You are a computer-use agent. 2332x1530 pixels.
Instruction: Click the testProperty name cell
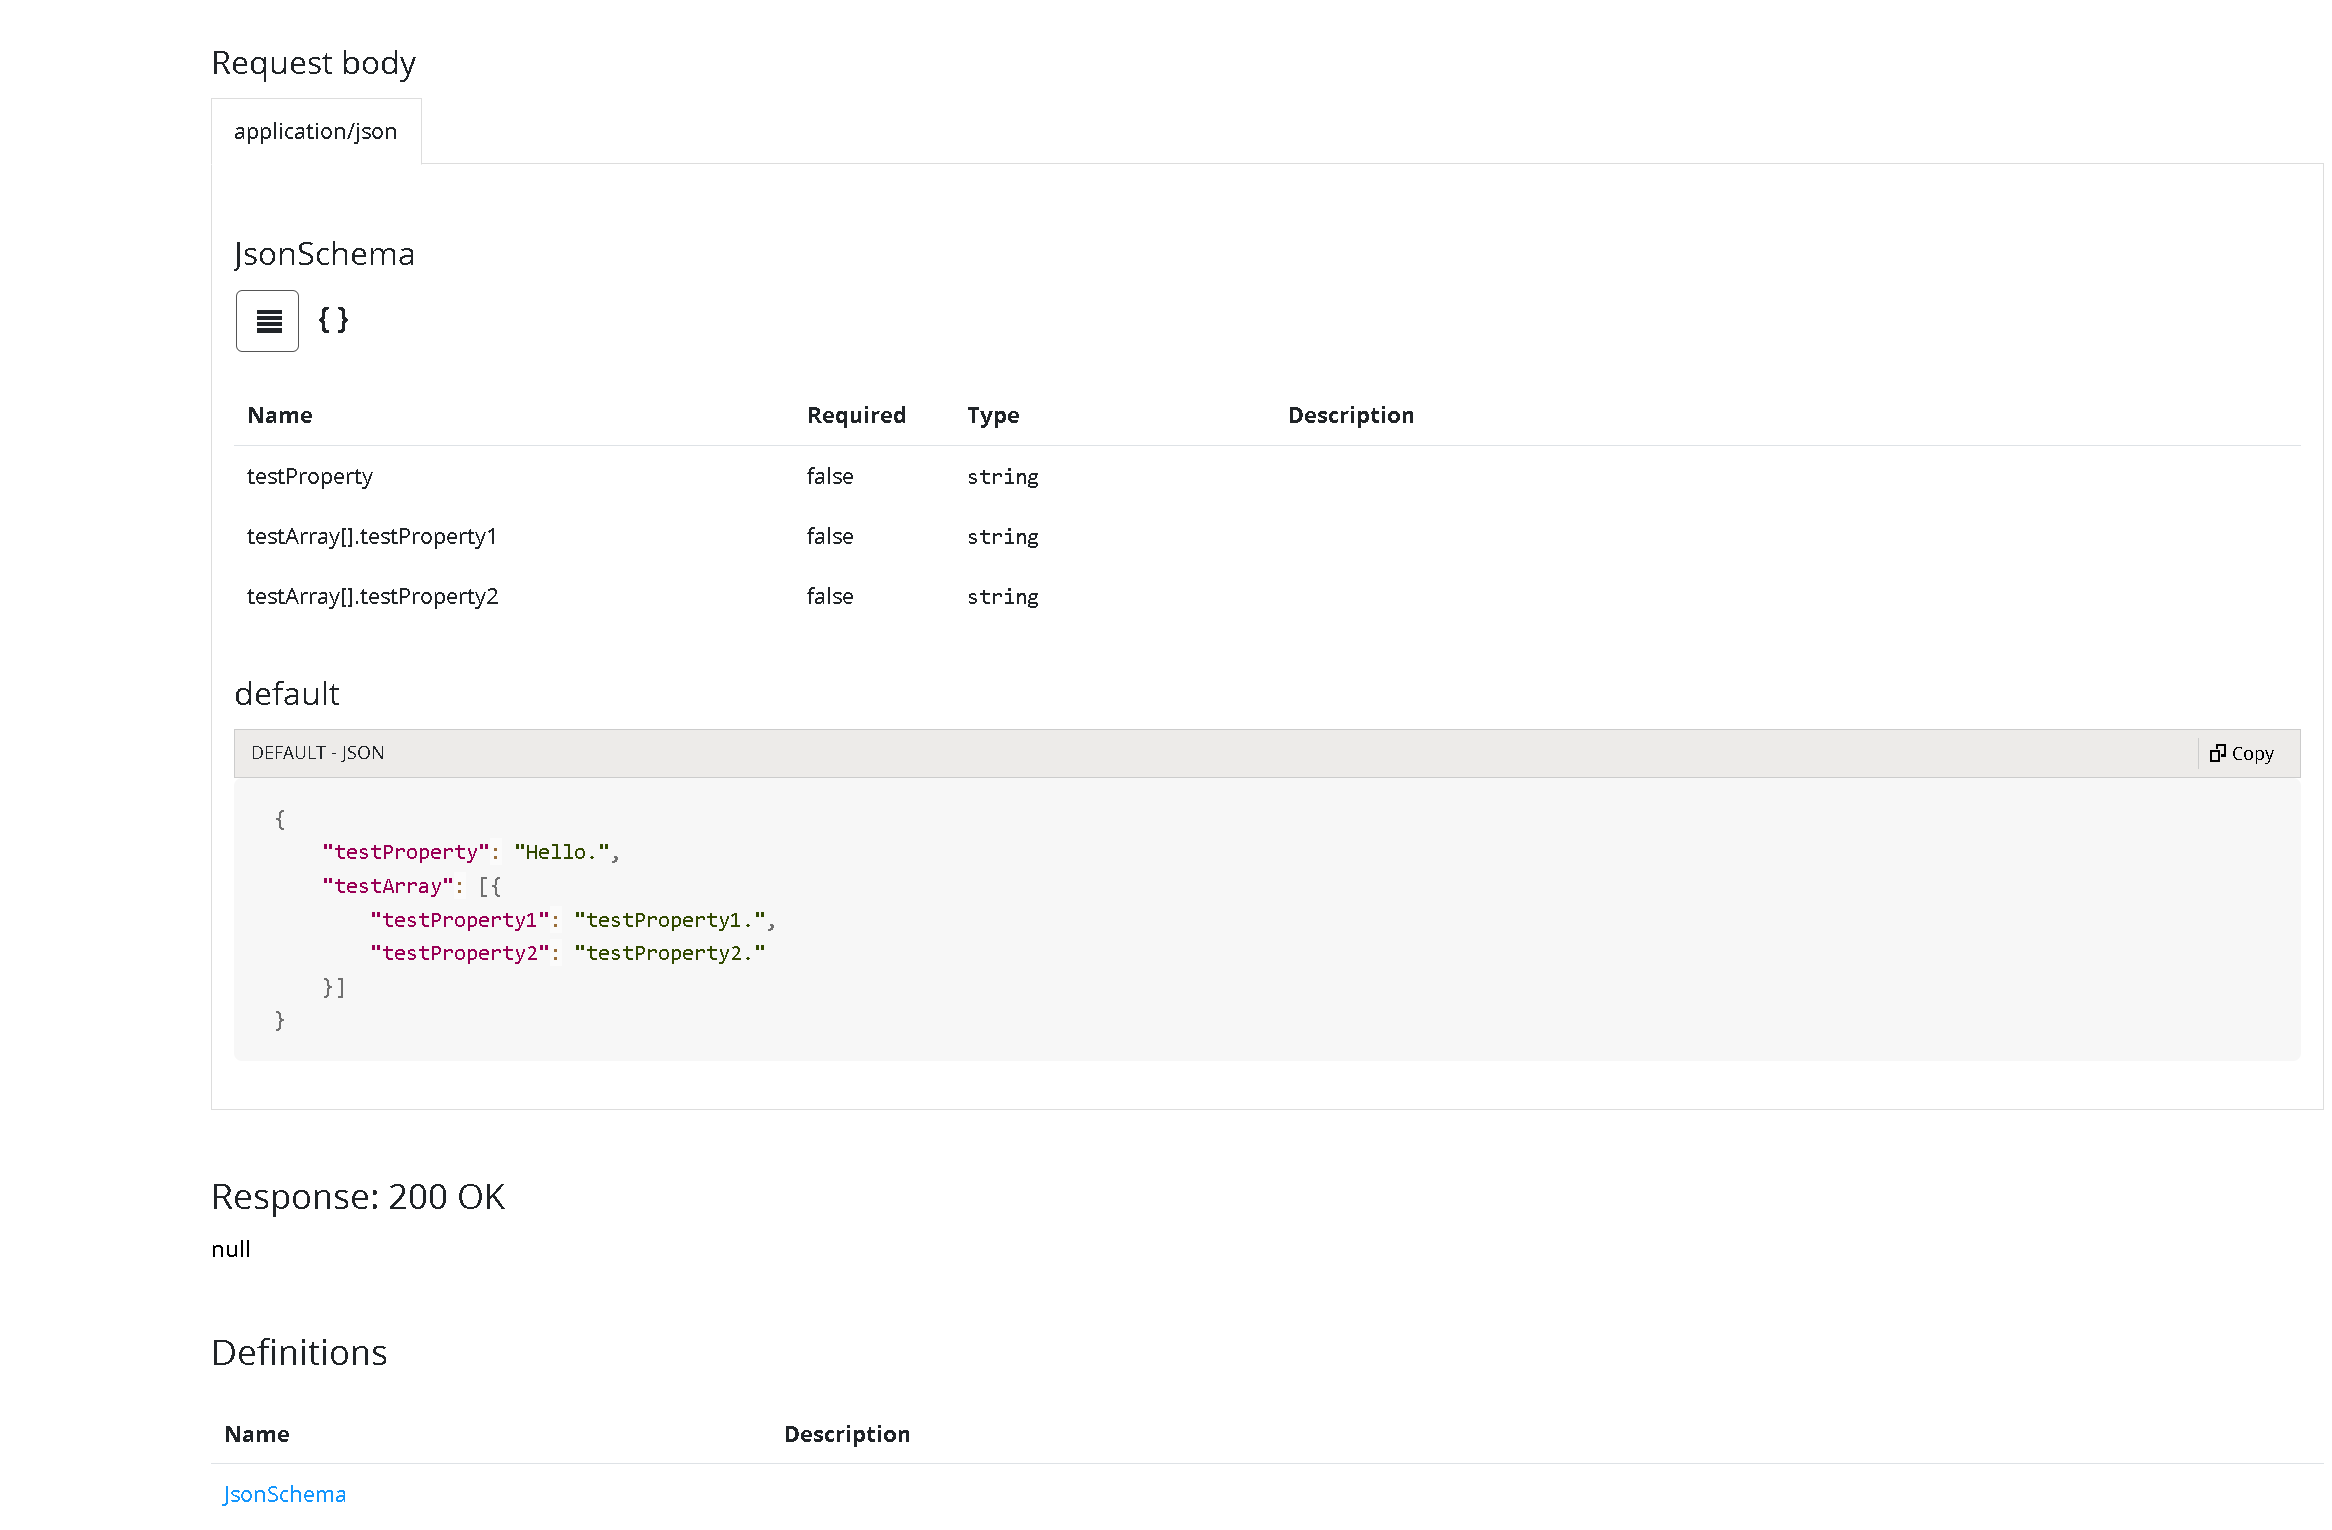coord(310,477)
